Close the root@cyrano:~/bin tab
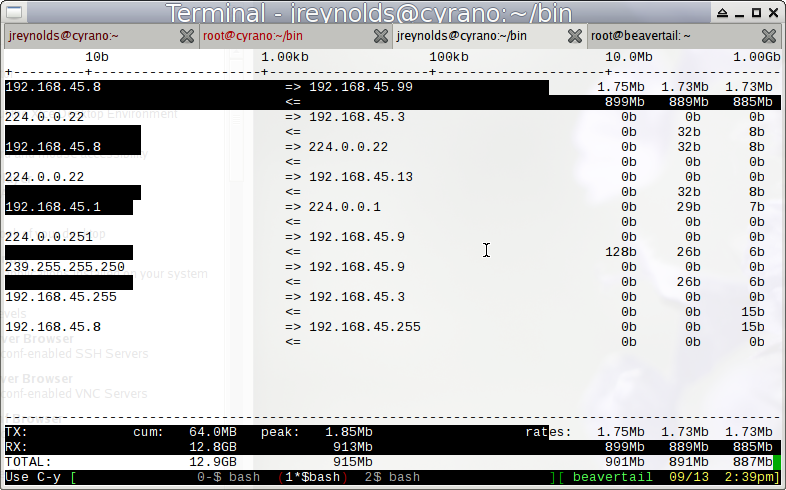786x490 pixels. 378,35
